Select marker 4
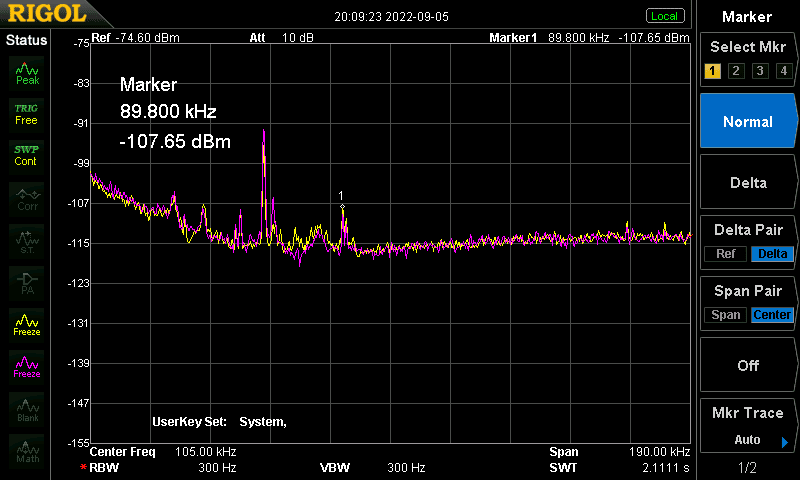The image size is (800, 480). pos(784,71)
